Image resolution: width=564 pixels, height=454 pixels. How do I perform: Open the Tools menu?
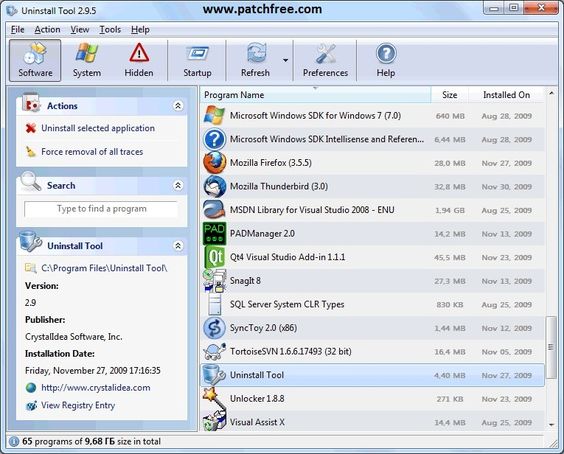(110, 29)
